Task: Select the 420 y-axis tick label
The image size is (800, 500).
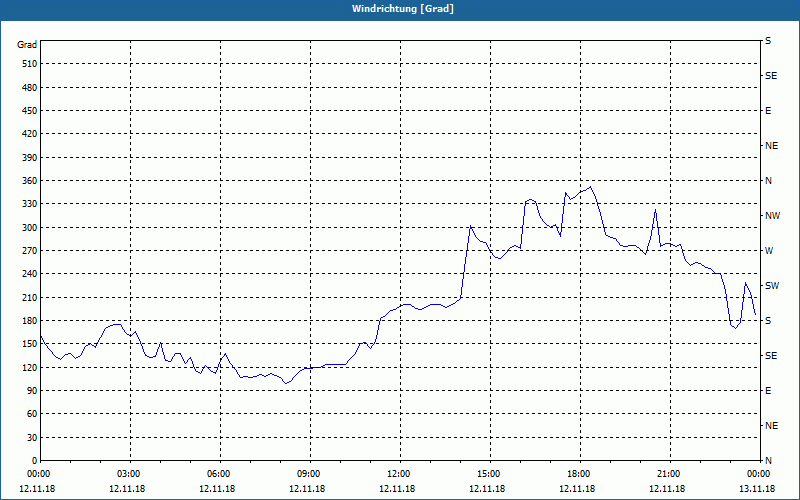Action: coord(30,134)
